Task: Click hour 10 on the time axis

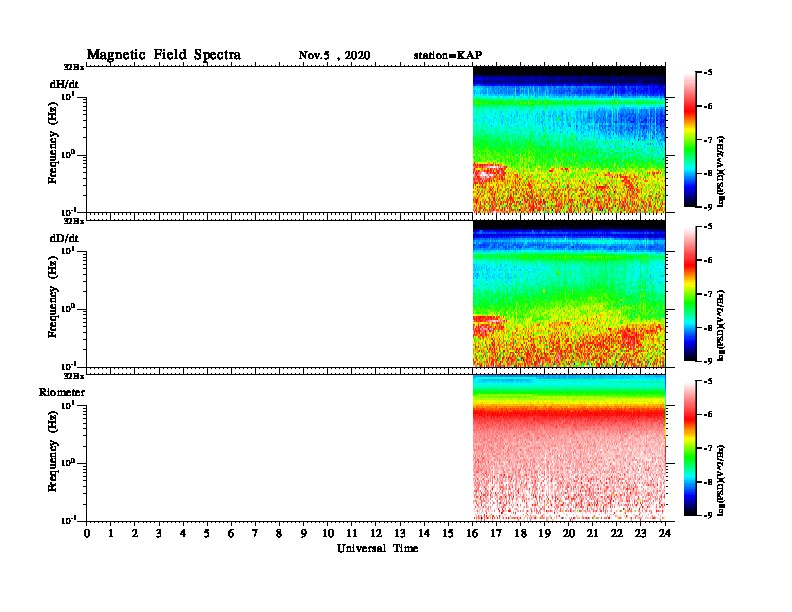Action: (328, 534)
